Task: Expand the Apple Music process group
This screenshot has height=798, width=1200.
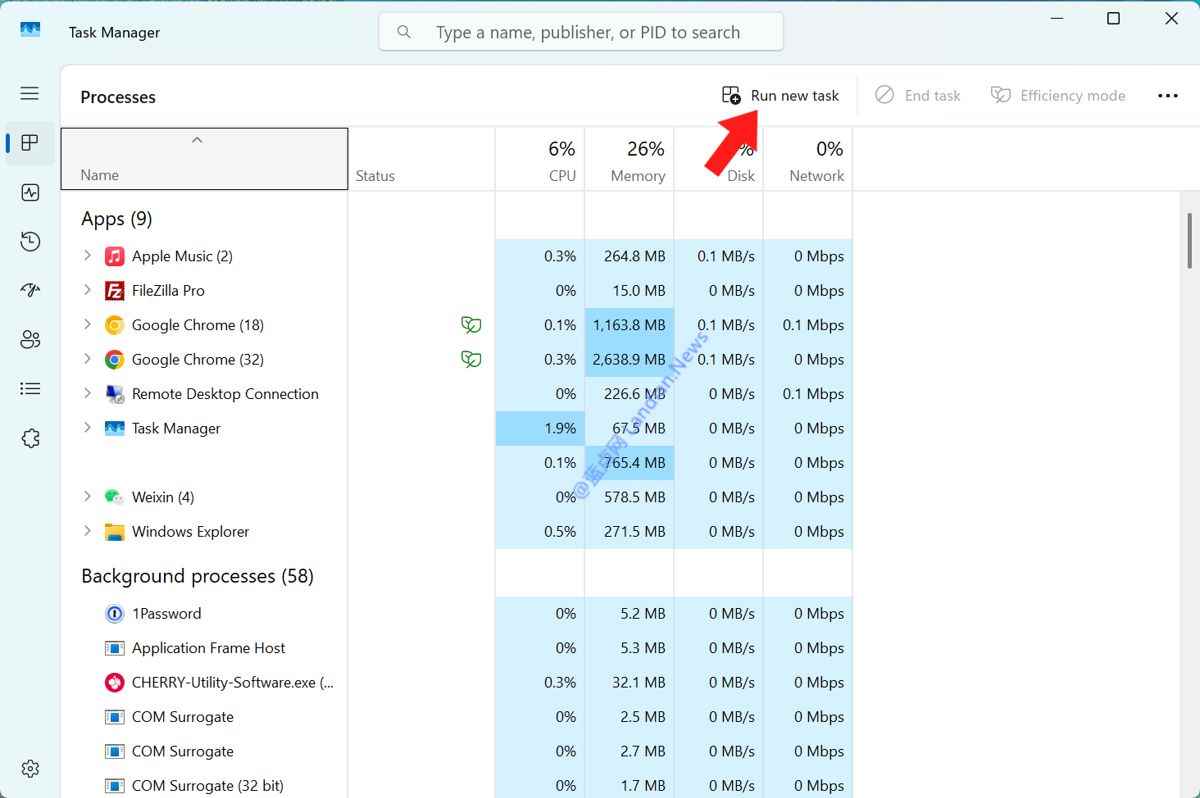Action: (87, 256)
